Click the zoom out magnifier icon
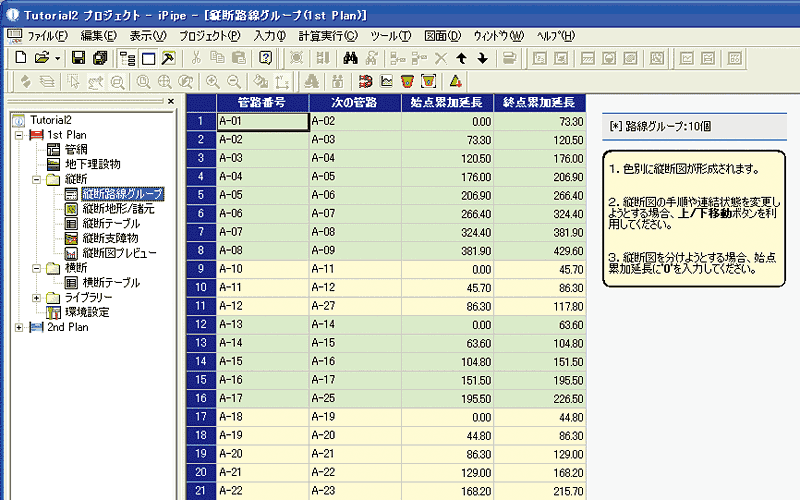Image resolution: width=800 pixels, height=500 pixels. (234, 81)
